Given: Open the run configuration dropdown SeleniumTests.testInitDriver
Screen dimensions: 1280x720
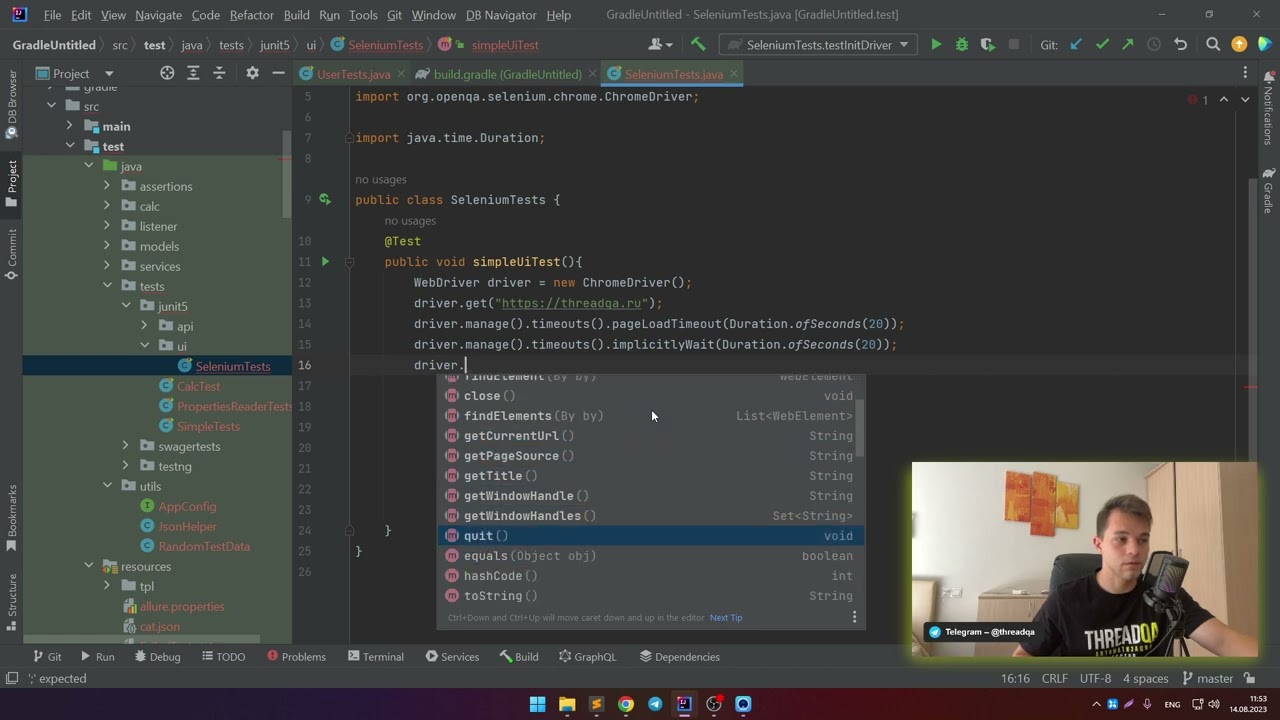Looking at the screenshot, I should coord(819,45).
